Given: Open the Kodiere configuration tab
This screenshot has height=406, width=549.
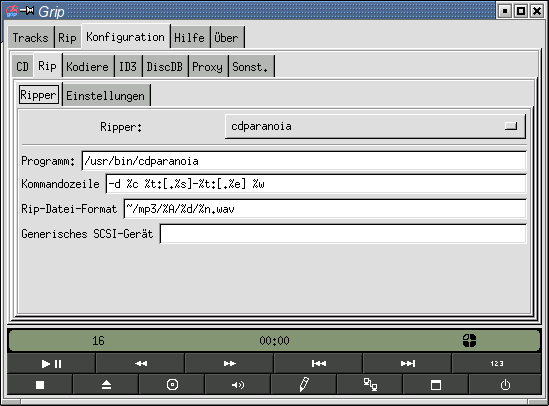Looking at the screenshot, I should [88, 66].
